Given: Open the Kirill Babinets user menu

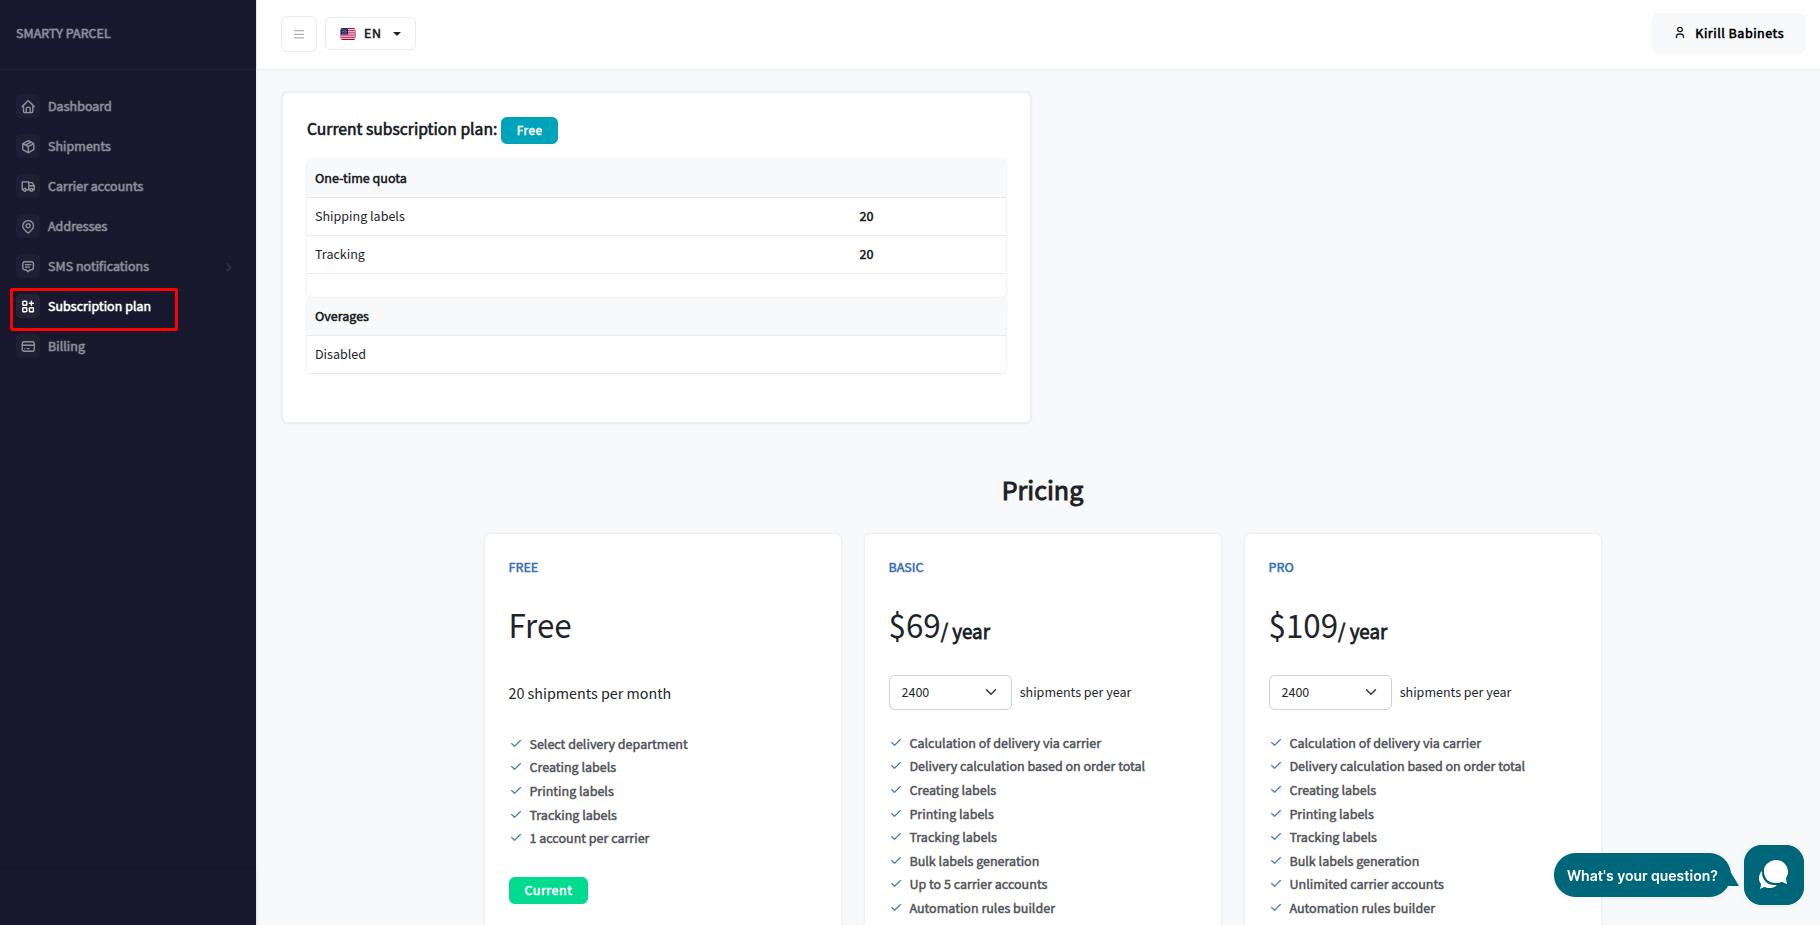Looking at the screenshot, I should pos(1728,34).
